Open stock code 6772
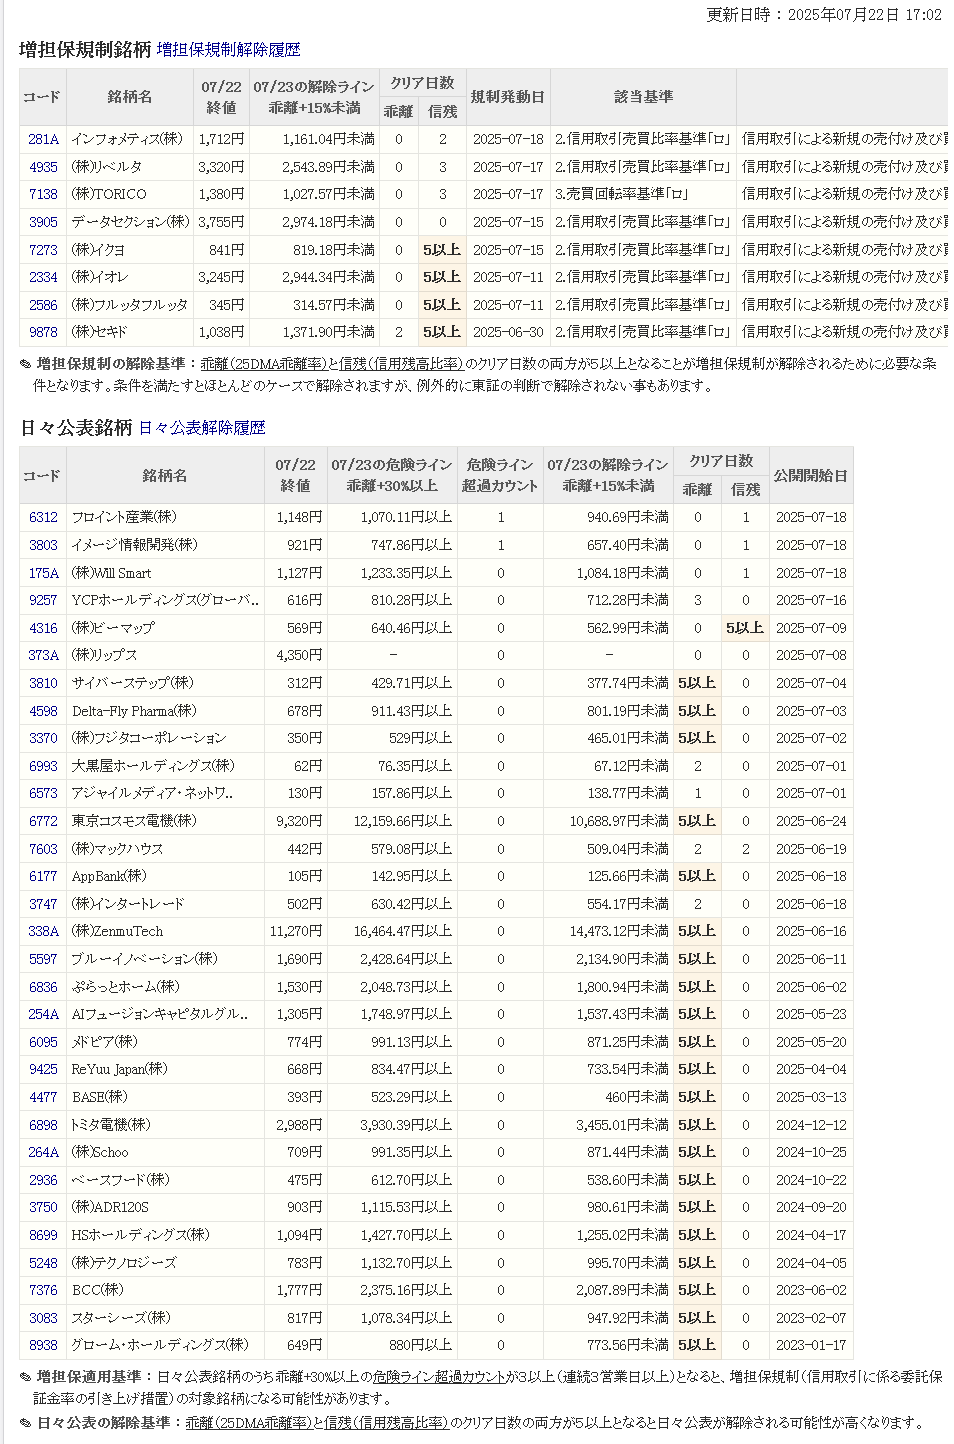The image size is (954, 1444). [43, 821]
